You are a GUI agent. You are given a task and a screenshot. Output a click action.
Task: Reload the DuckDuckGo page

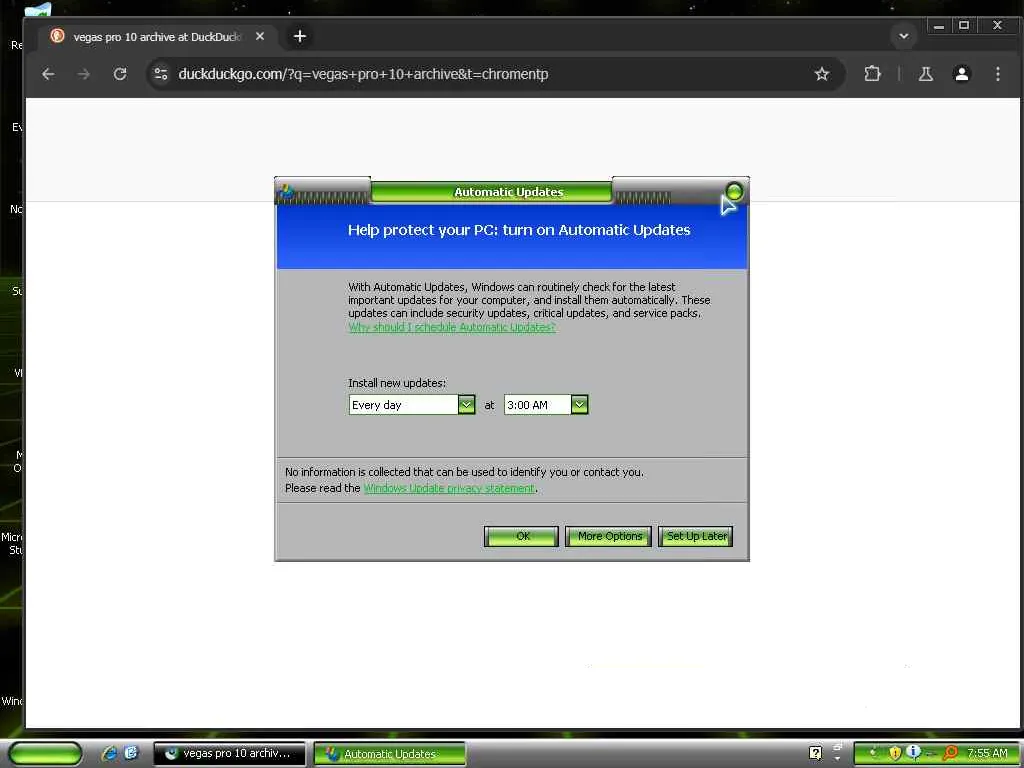[x=120, y=74]
